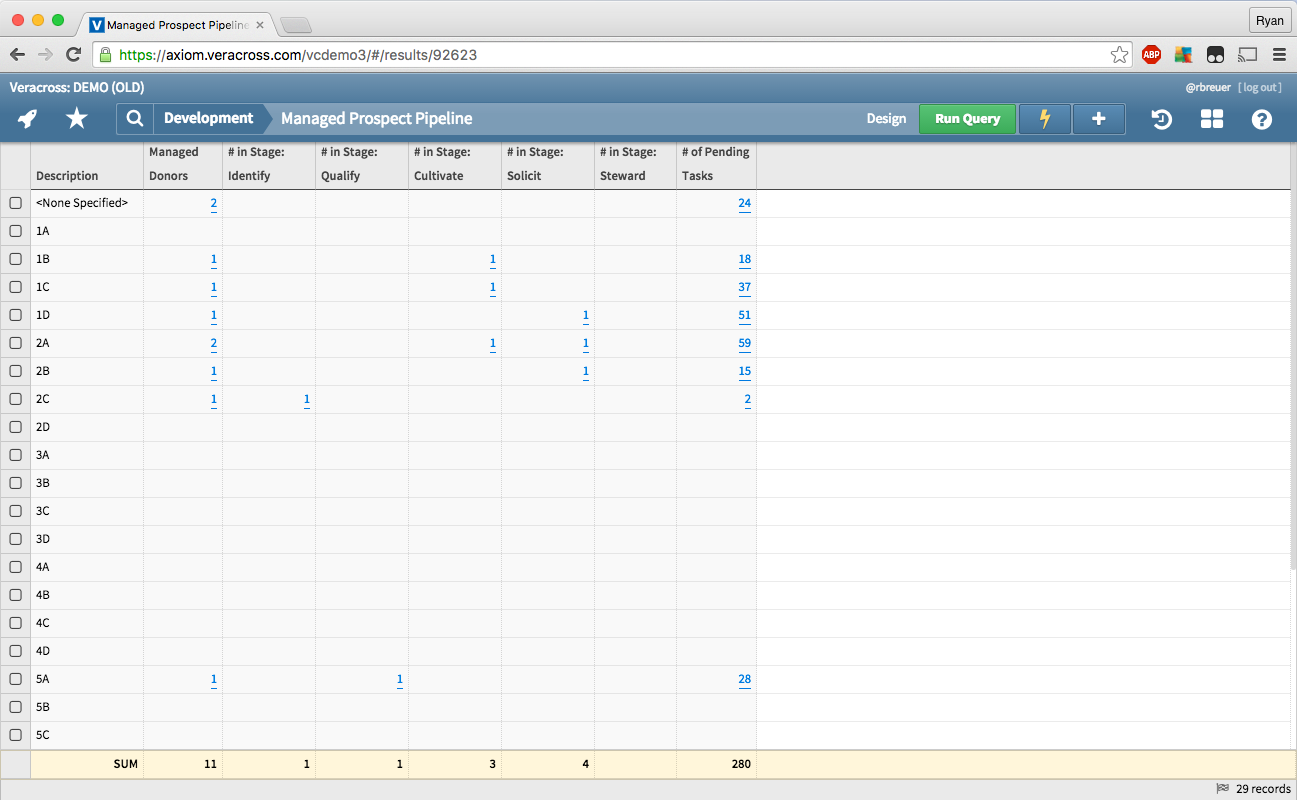Click the flag icon beside 29 records
This screenshot has height=800, width=1297.
coord(1222,788)
